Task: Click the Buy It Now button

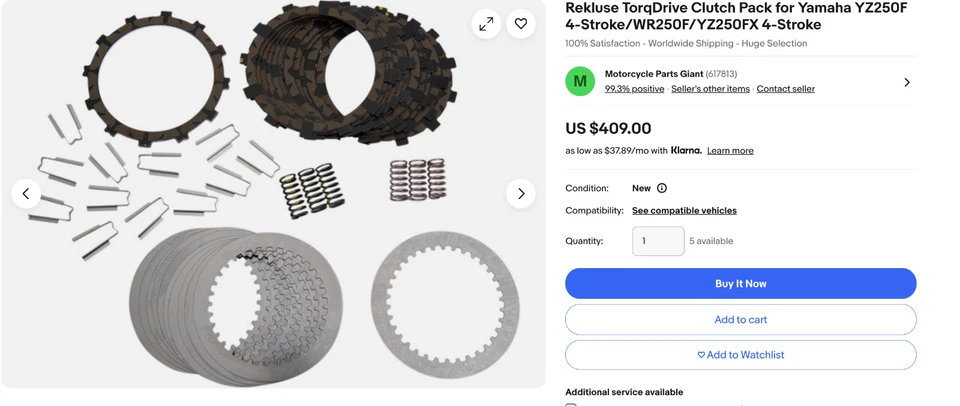Action: coord(741,284)
